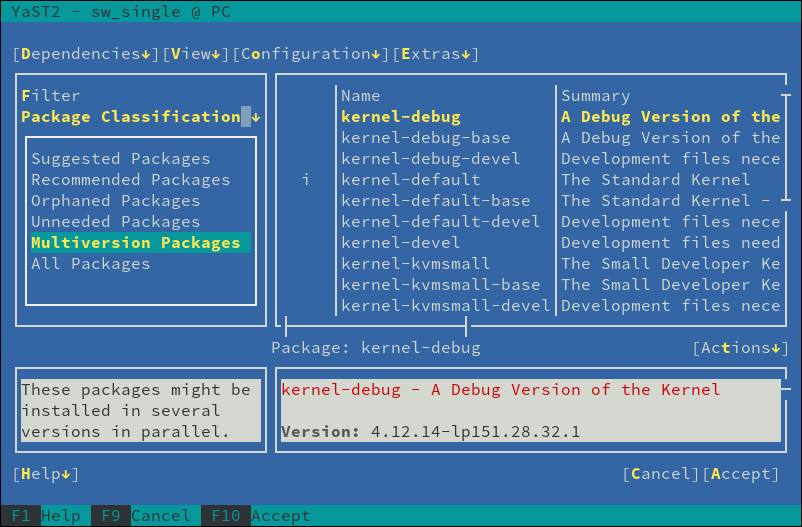
Task: Click F9 Cancel in the function key bar
Action: tap(145, 516)
